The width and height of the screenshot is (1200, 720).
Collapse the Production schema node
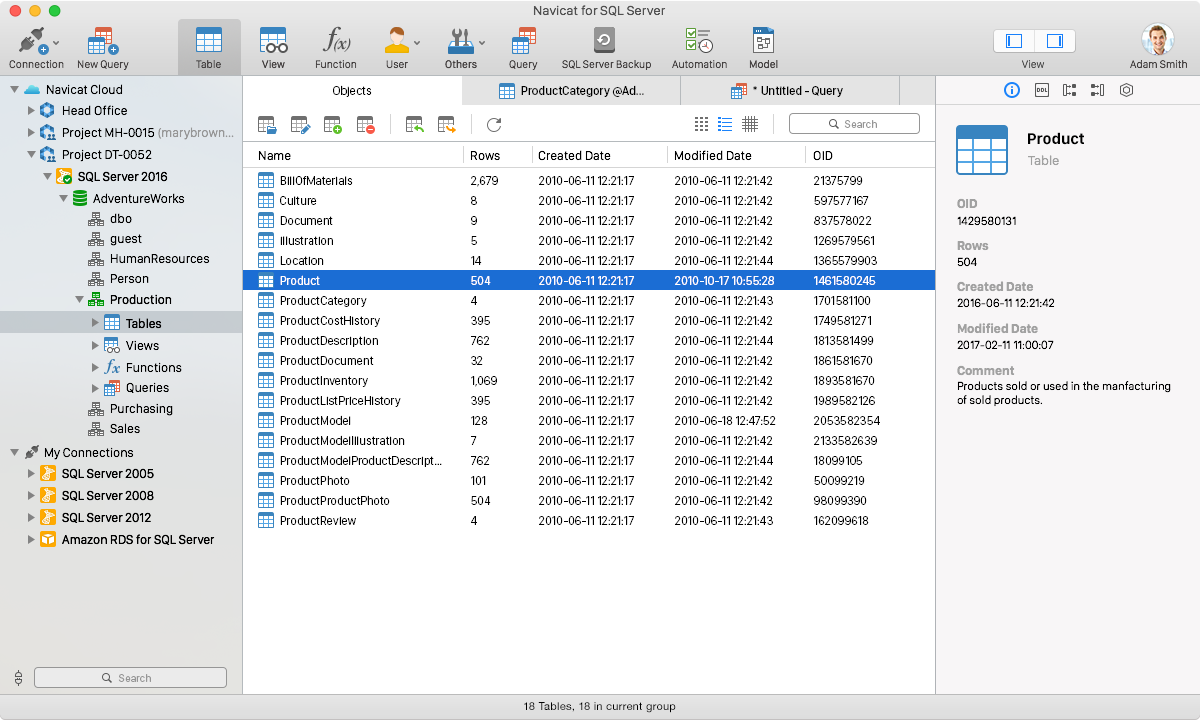pos(78,300)
